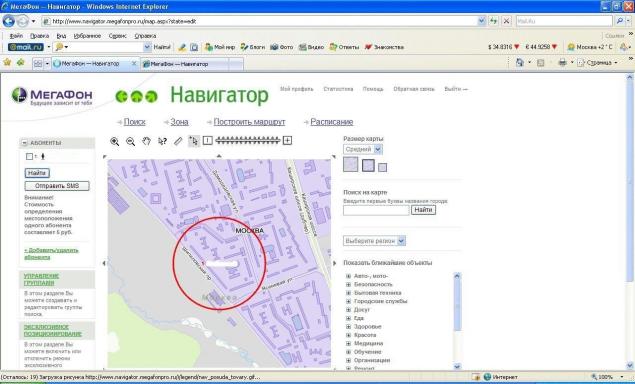
Task: Click the plus icon at zoom scale end
Action: 287,140
